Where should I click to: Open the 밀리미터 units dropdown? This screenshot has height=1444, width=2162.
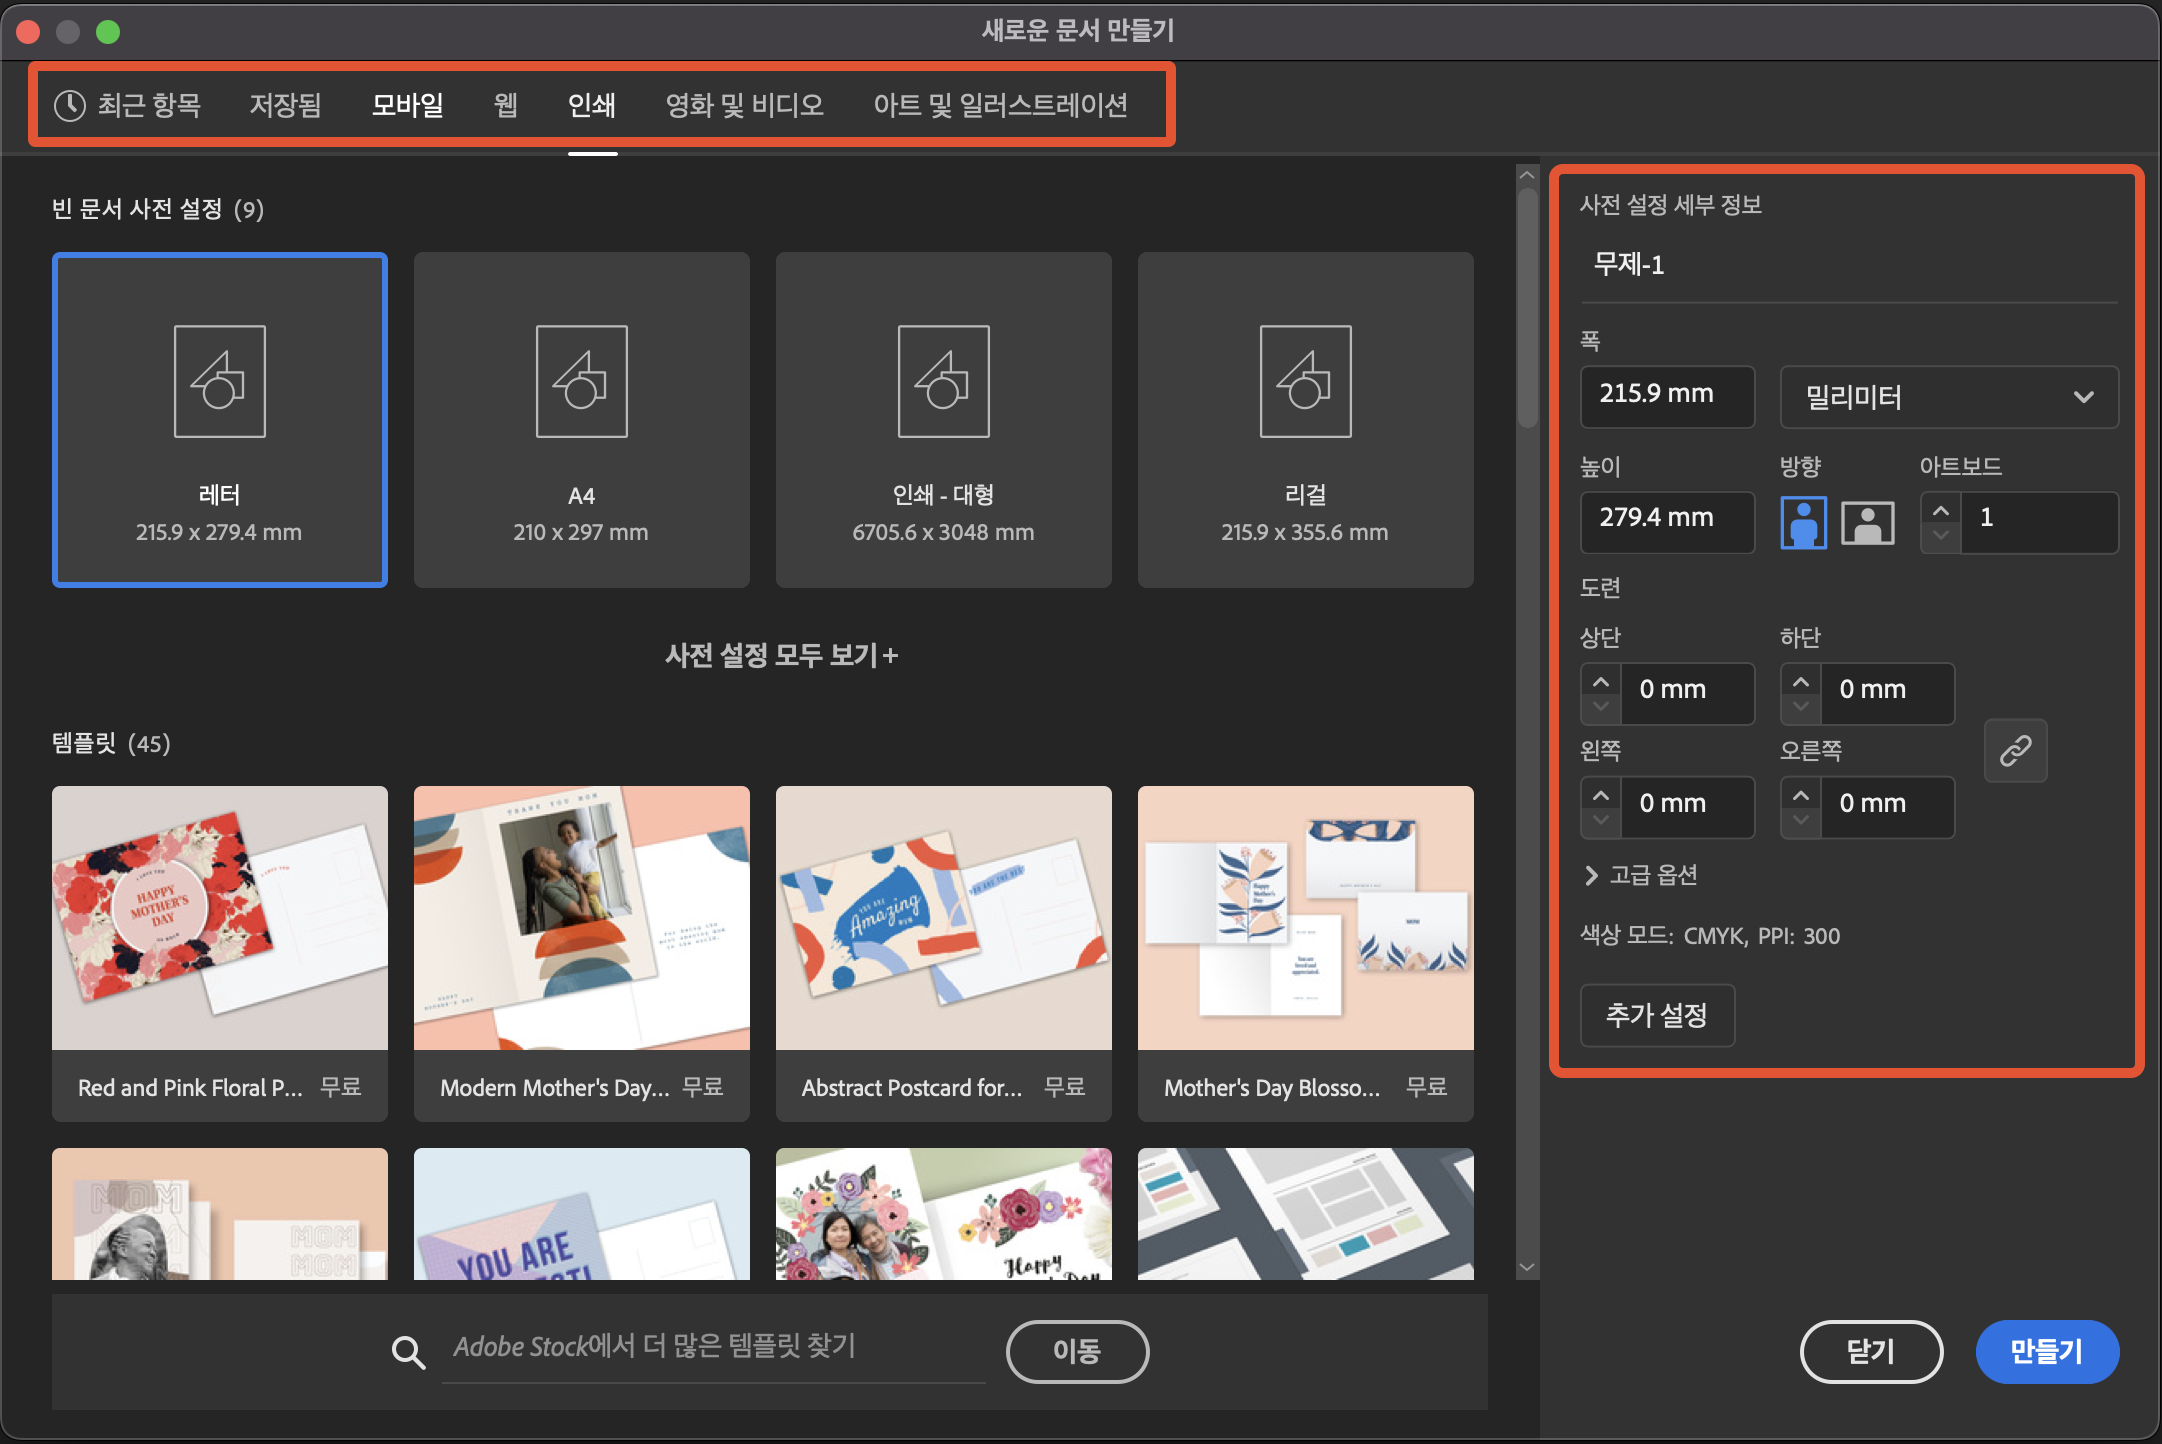pyautogui.click(x=1948, y=397)
